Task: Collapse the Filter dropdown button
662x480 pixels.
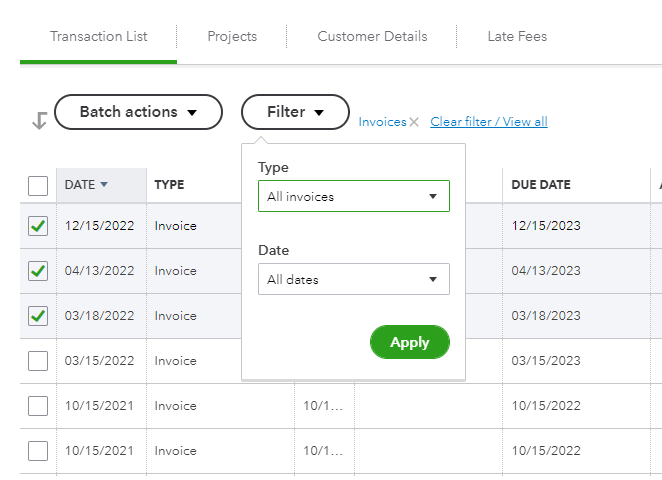Action: [295, 112]
